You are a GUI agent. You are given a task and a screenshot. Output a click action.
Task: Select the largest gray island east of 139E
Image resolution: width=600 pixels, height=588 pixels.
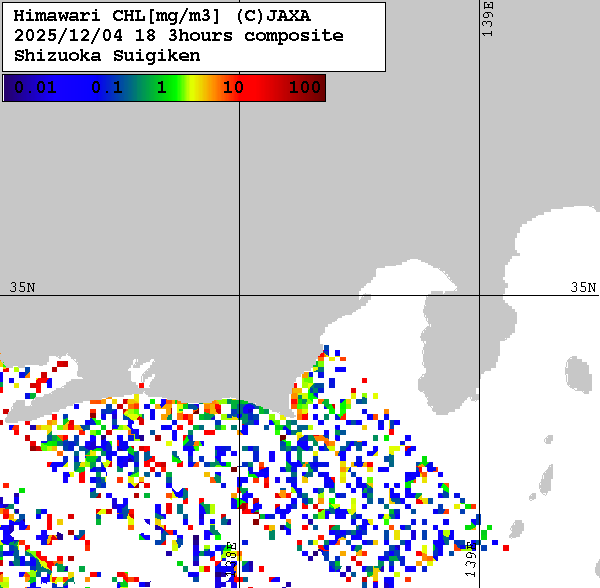coord(576,374)
